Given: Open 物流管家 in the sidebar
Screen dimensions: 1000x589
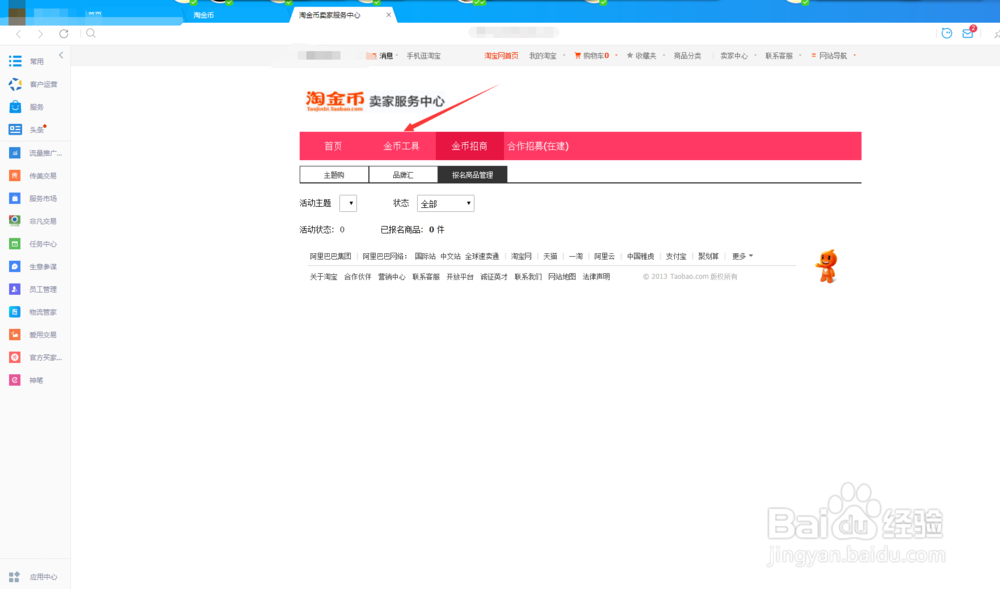Looking at the screenshot, I should point(33,312).
